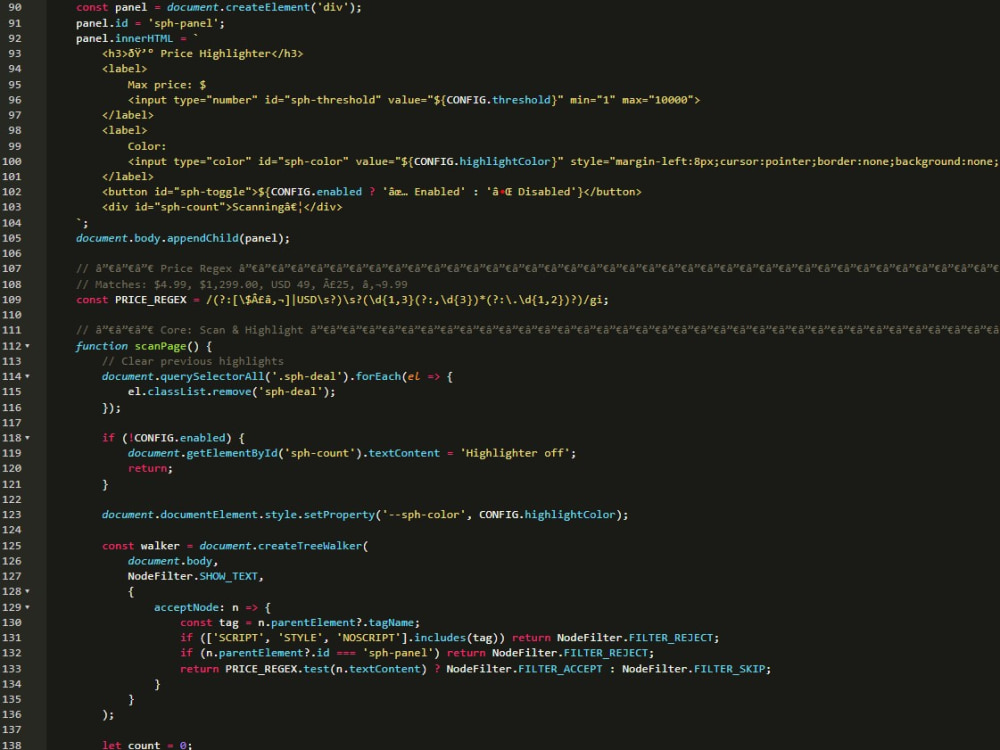Click 'tagName' on line 130
1000x750 pixels.
coord(392,622)
